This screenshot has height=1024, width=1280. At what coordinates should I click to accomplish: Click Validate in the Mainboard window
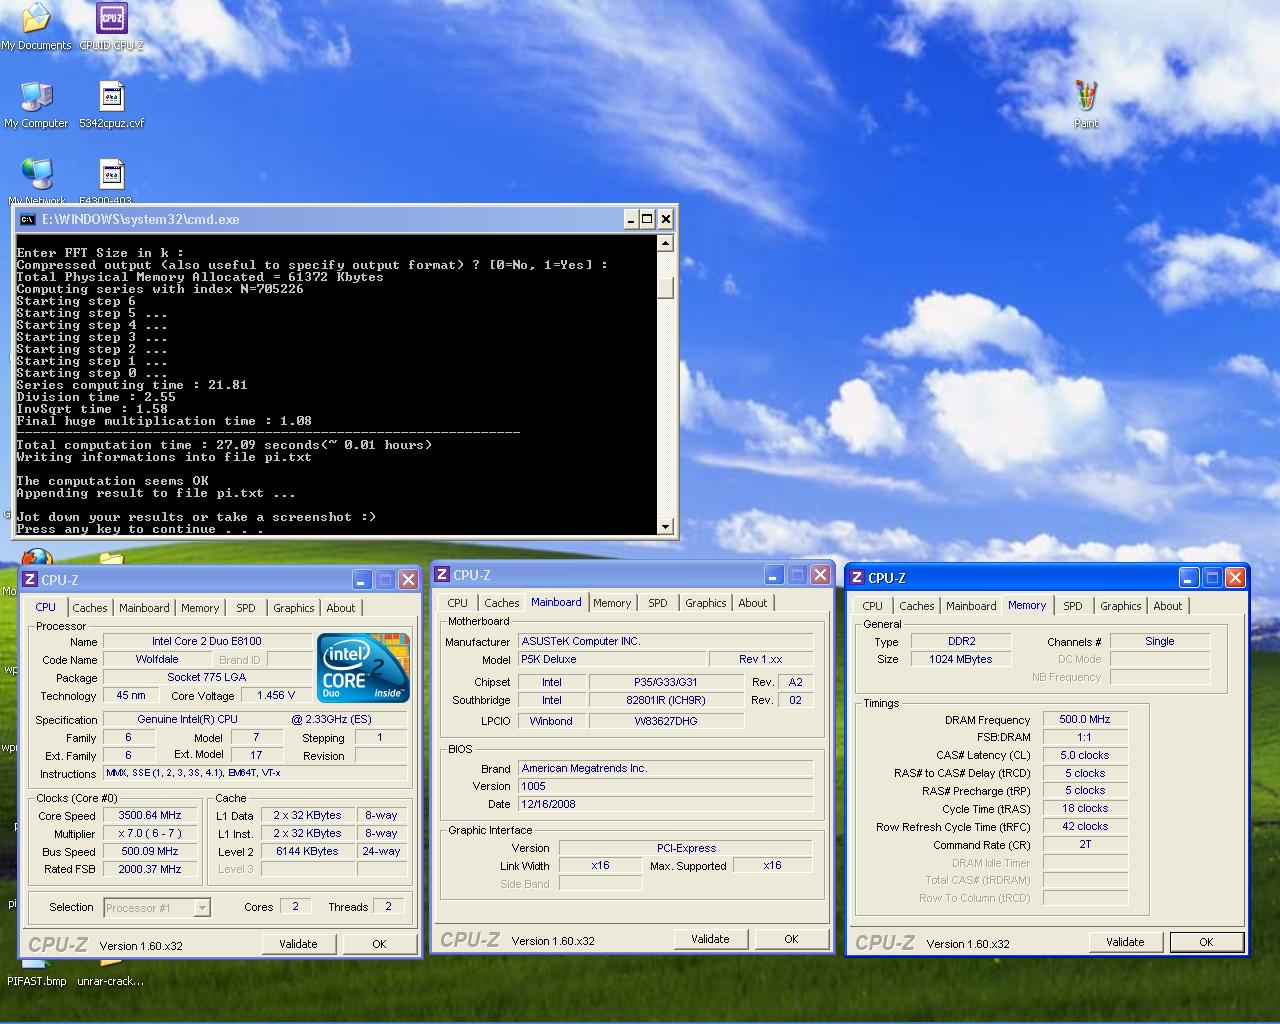(x=710, y=939)
